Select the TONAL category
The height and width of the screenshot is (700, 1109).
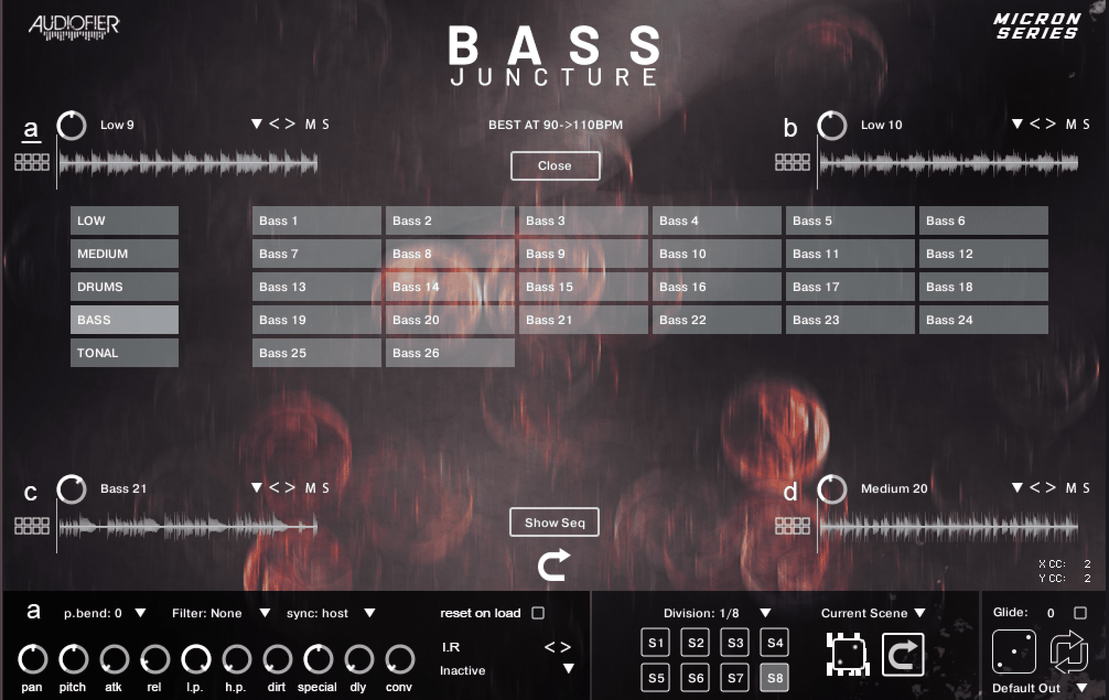point(123,352)
